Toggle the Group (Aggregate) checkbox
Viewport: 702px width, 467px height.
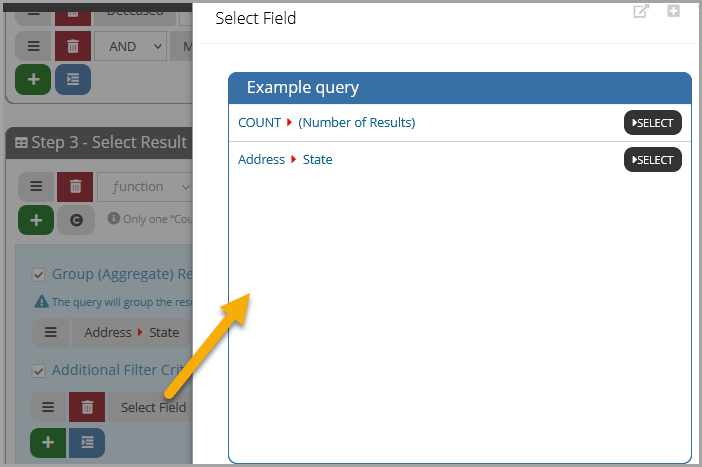[x=39, y=274]
